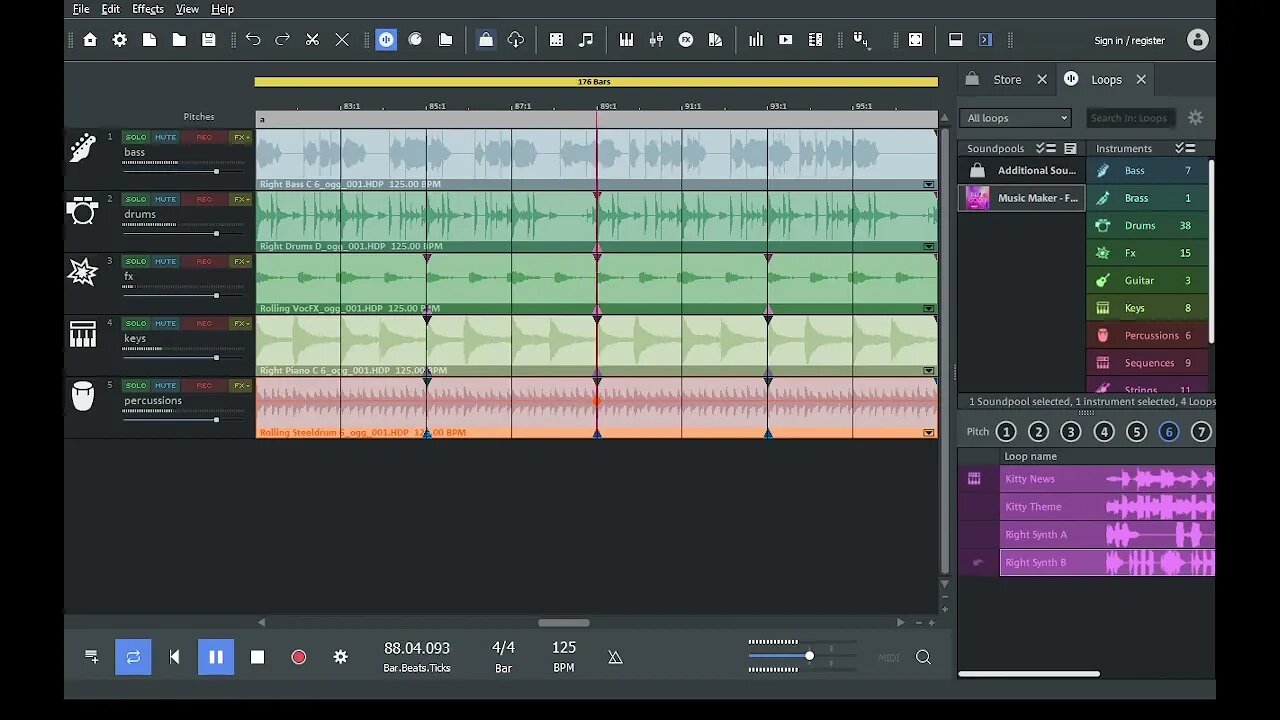Open the FX dropdown on the keys track
Image resolution: width=1280 pixels, height=720 pixels.
[241, 323]
